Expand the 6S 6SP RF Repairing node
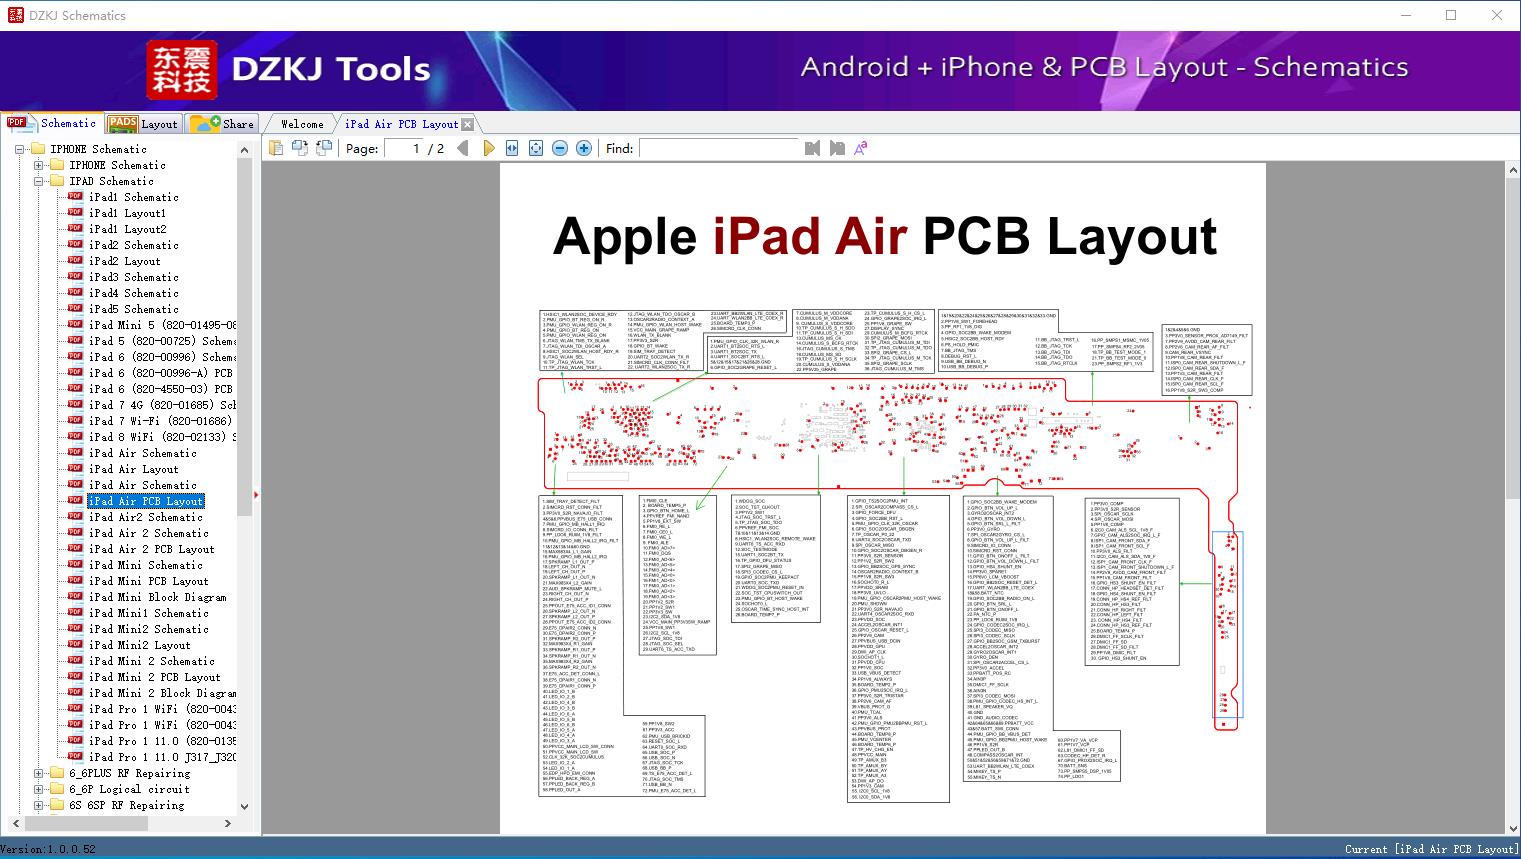This screenshot has width=1521, height=859. pyautogui.click(x=39, y=804)
